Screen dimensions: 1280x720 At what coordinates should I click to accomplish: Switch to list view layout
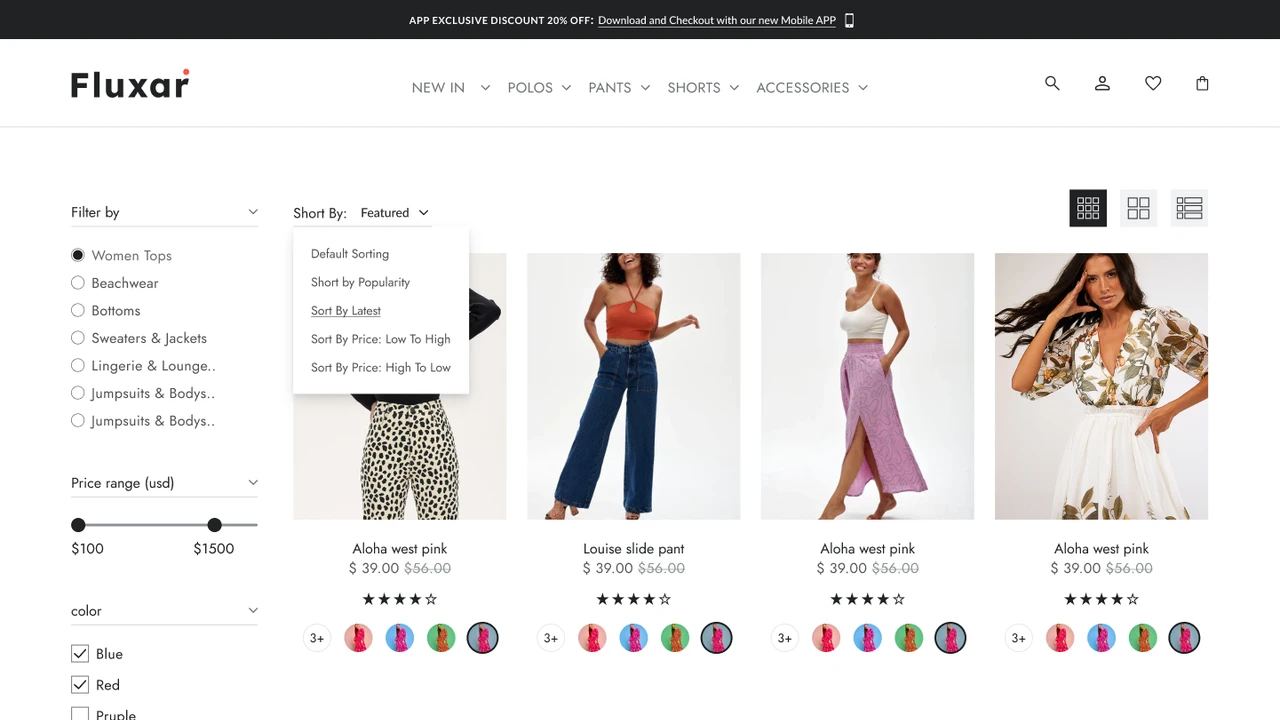pyautogui.click(x=1189, y=208)
